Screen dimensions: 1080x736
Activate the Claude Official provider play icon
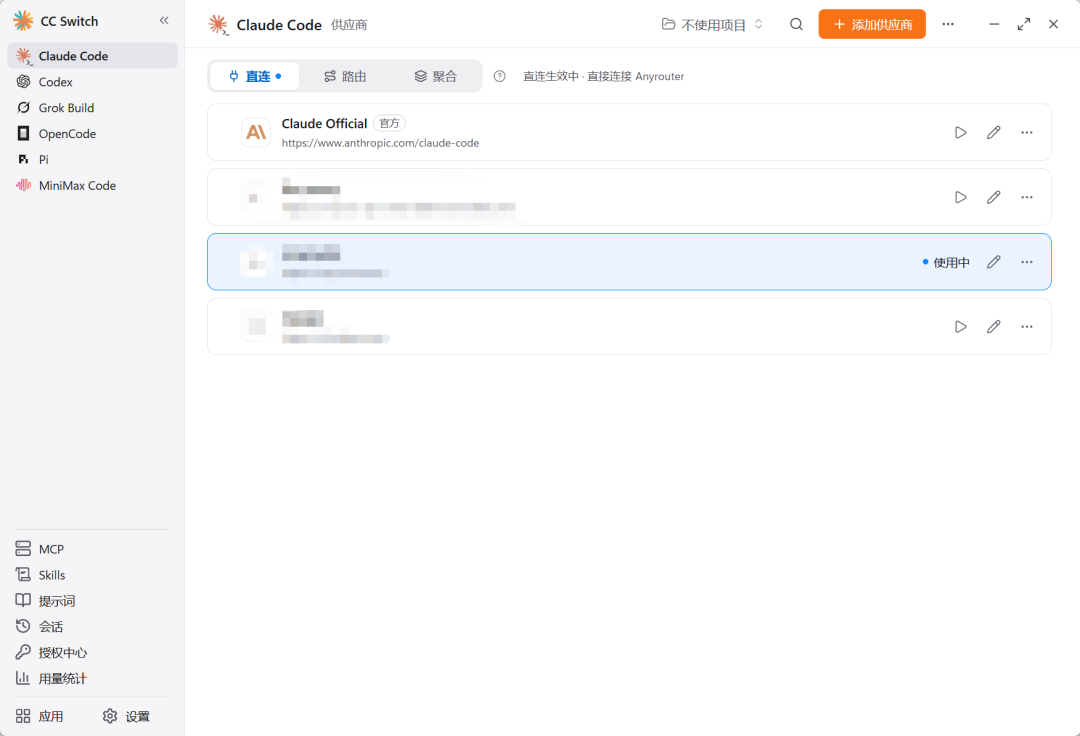(961, 132)
